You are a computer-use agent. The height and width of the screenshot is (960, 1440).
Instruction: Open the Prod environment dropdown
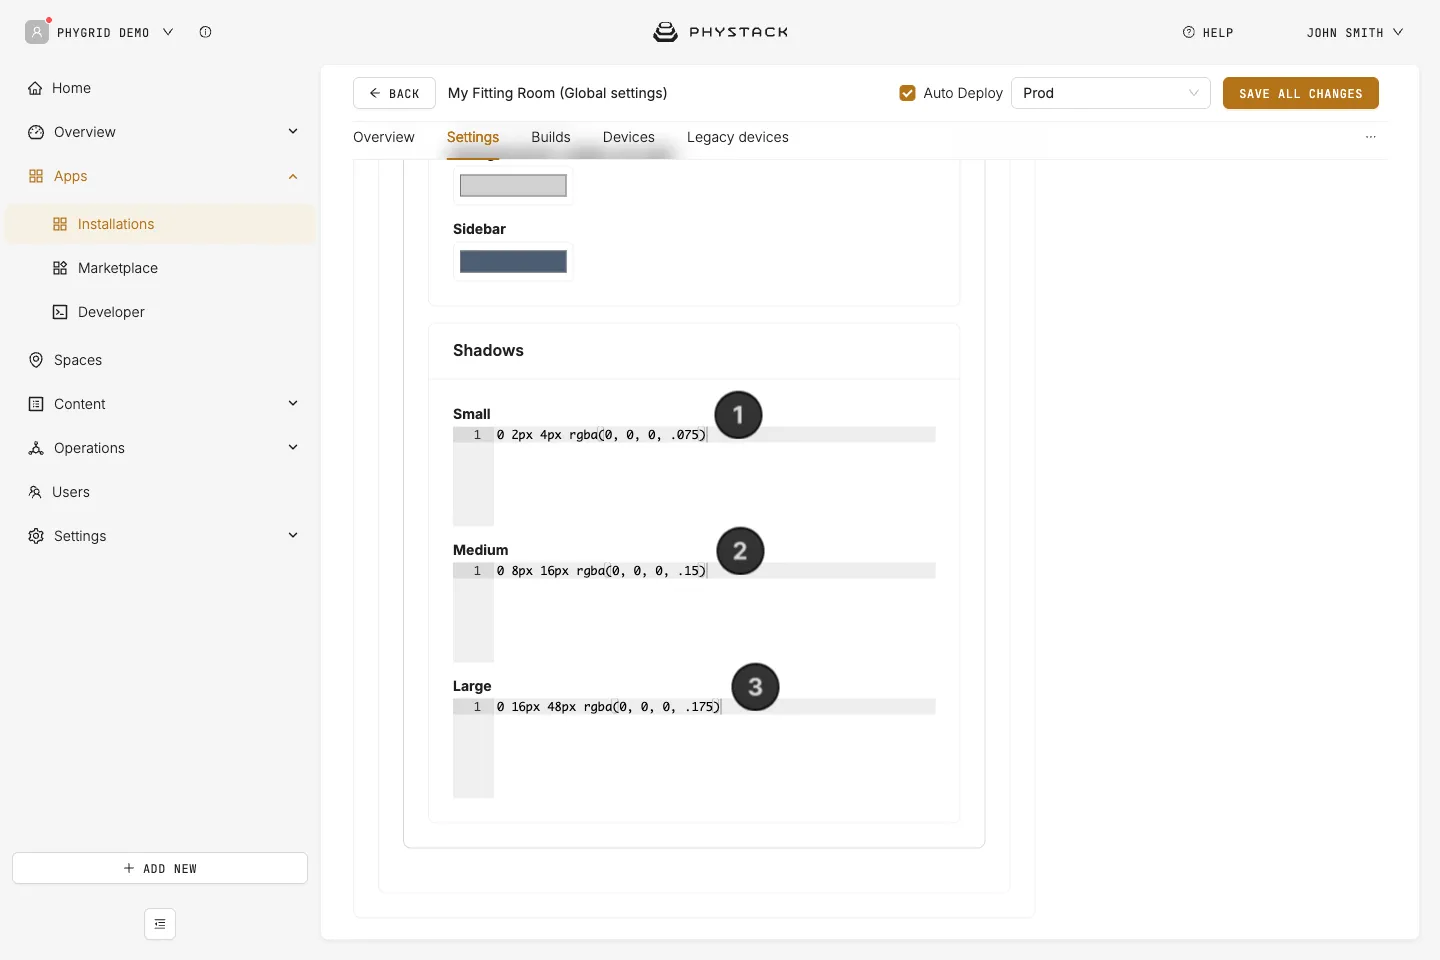click(x=1111, y=93)
